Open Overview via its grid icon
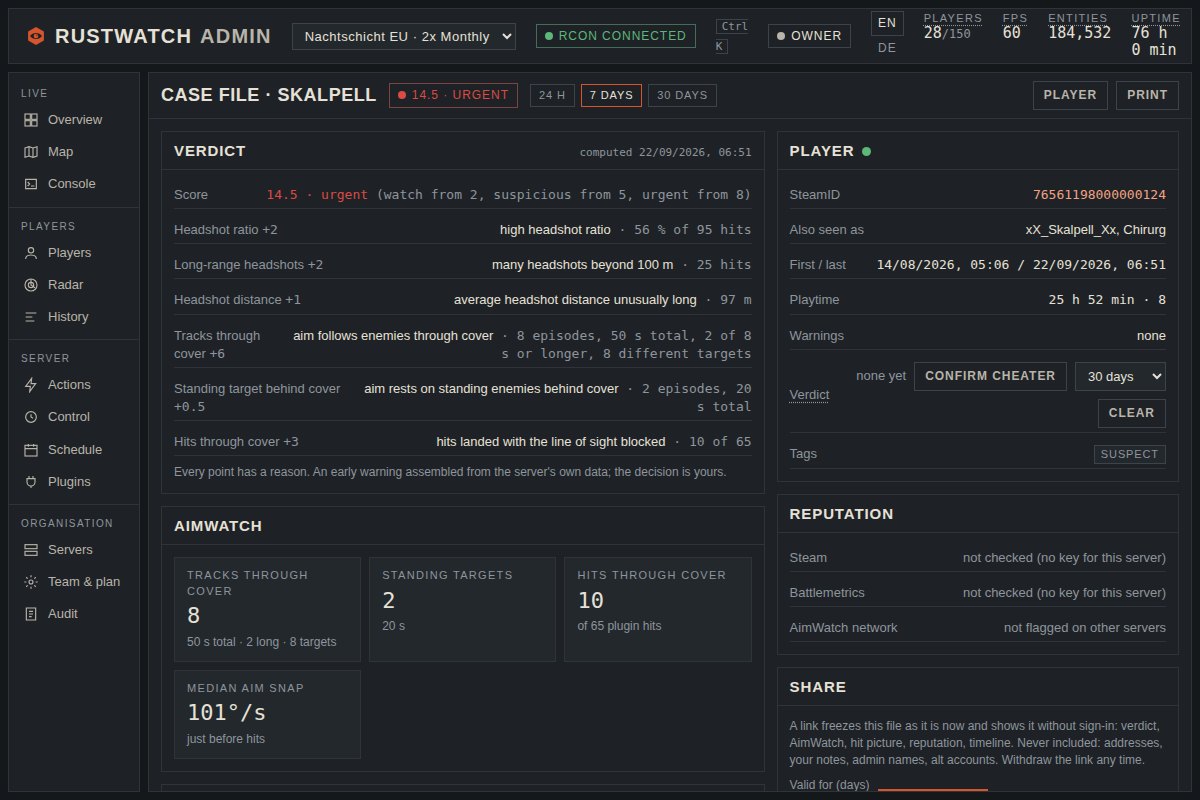The height and width of the screenshot is (800, 1200). tap(31, 120)
